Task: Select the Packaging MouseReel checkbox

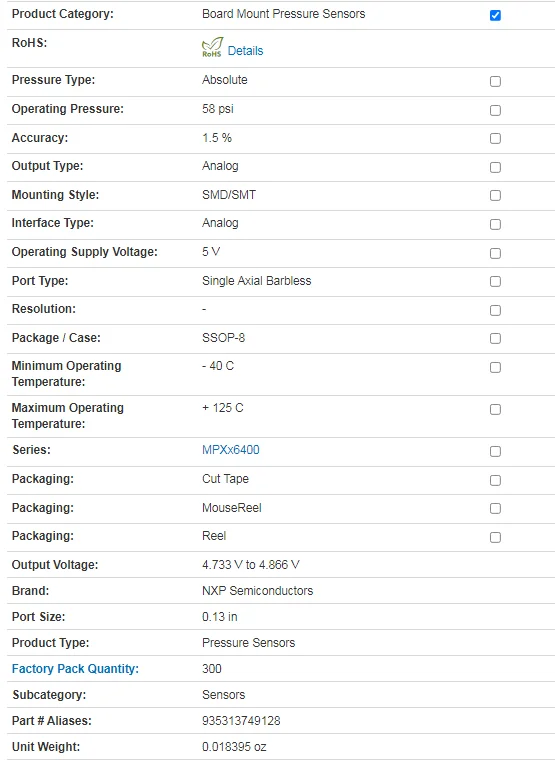Action: tap(495, 508)
